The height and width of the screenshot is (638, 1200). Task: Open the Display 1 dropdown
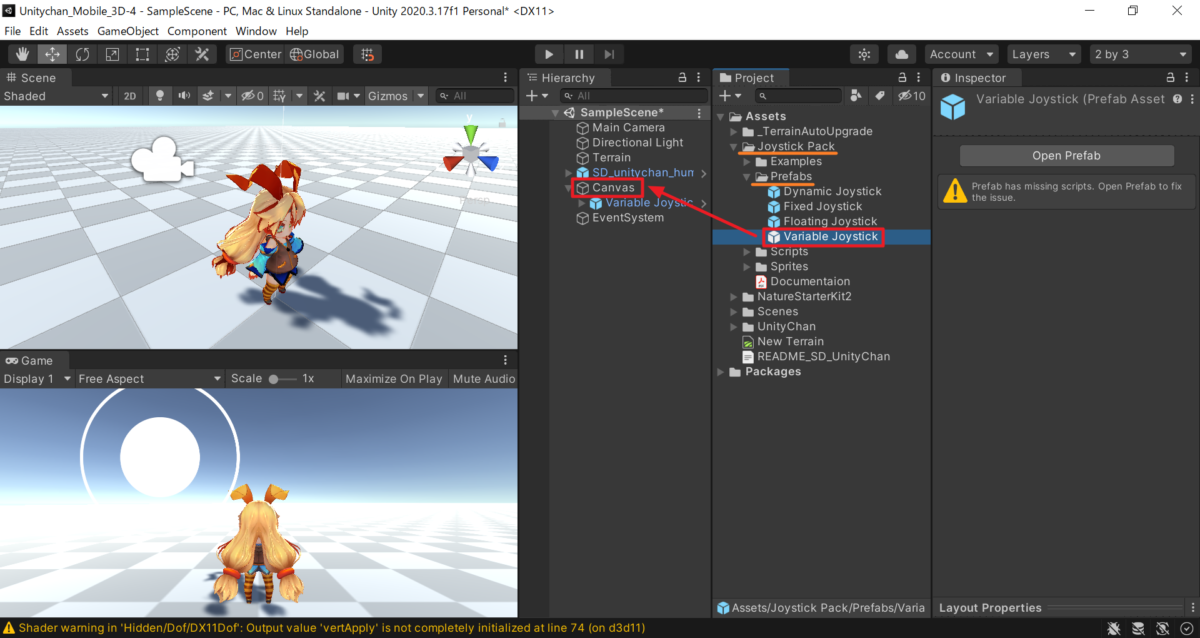point(37,379)
